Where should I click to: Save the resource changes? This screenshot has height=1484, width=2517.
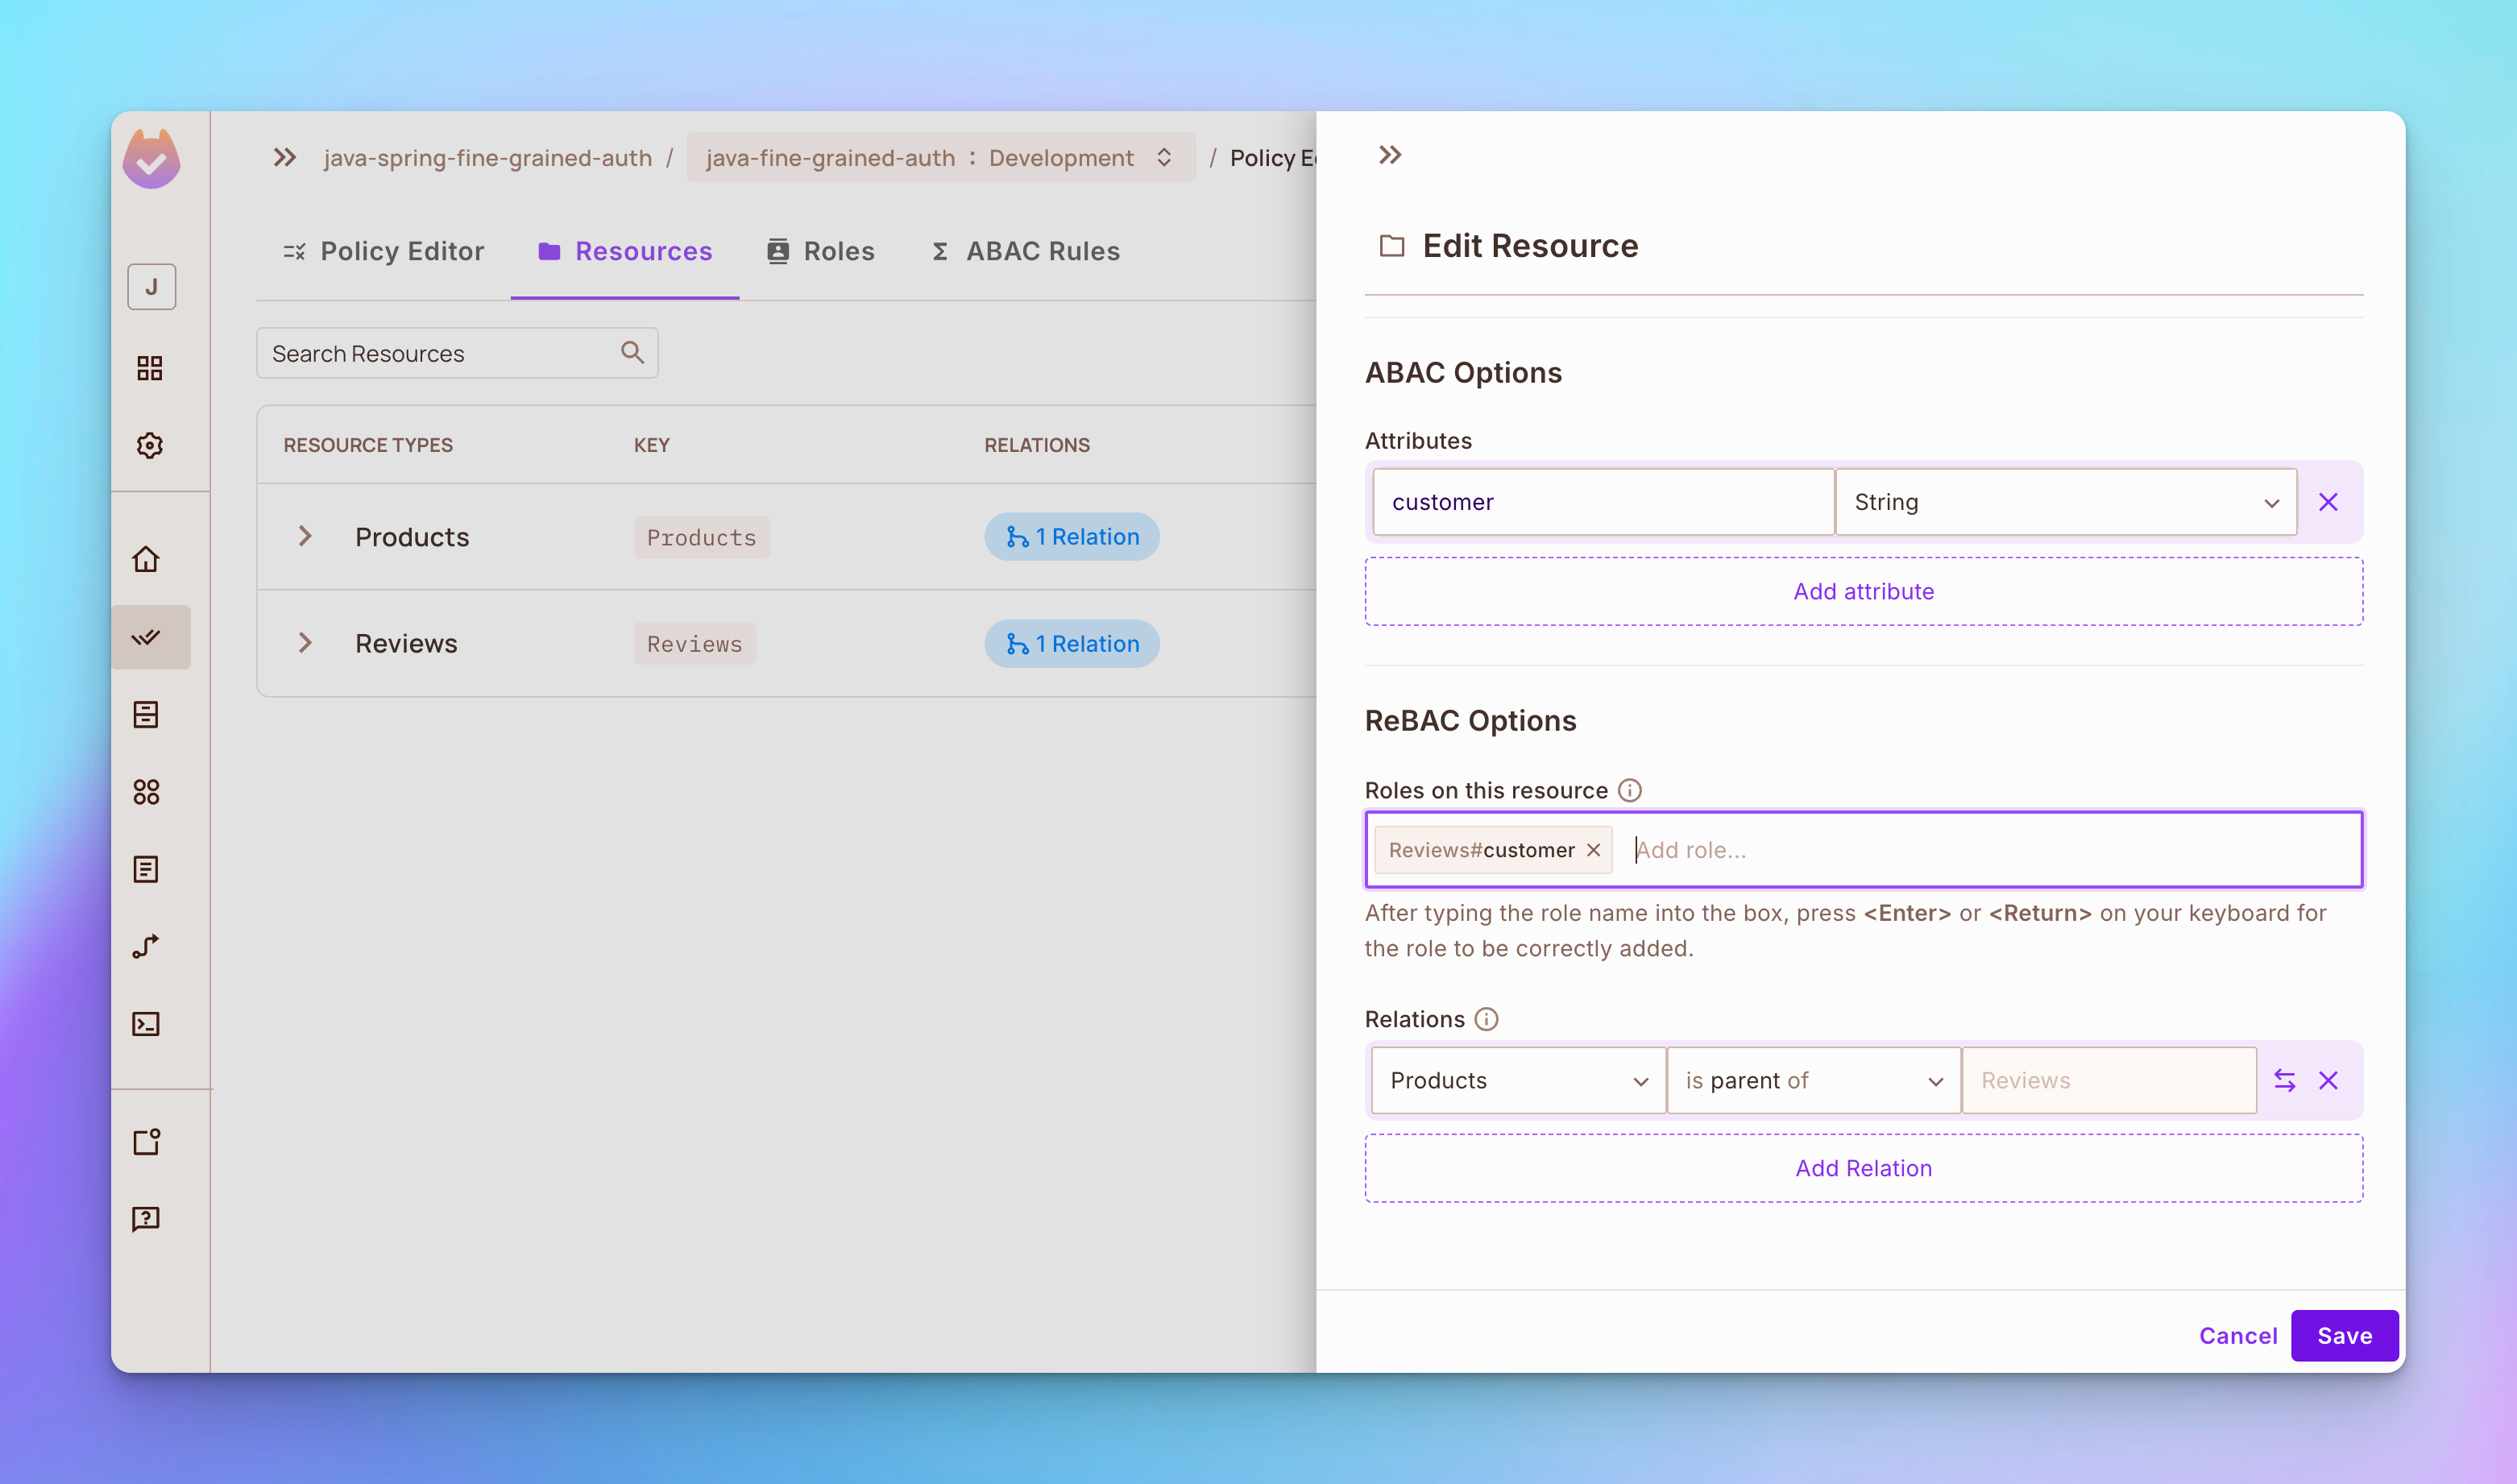pyautogui.click(x=2345, y=1336)
